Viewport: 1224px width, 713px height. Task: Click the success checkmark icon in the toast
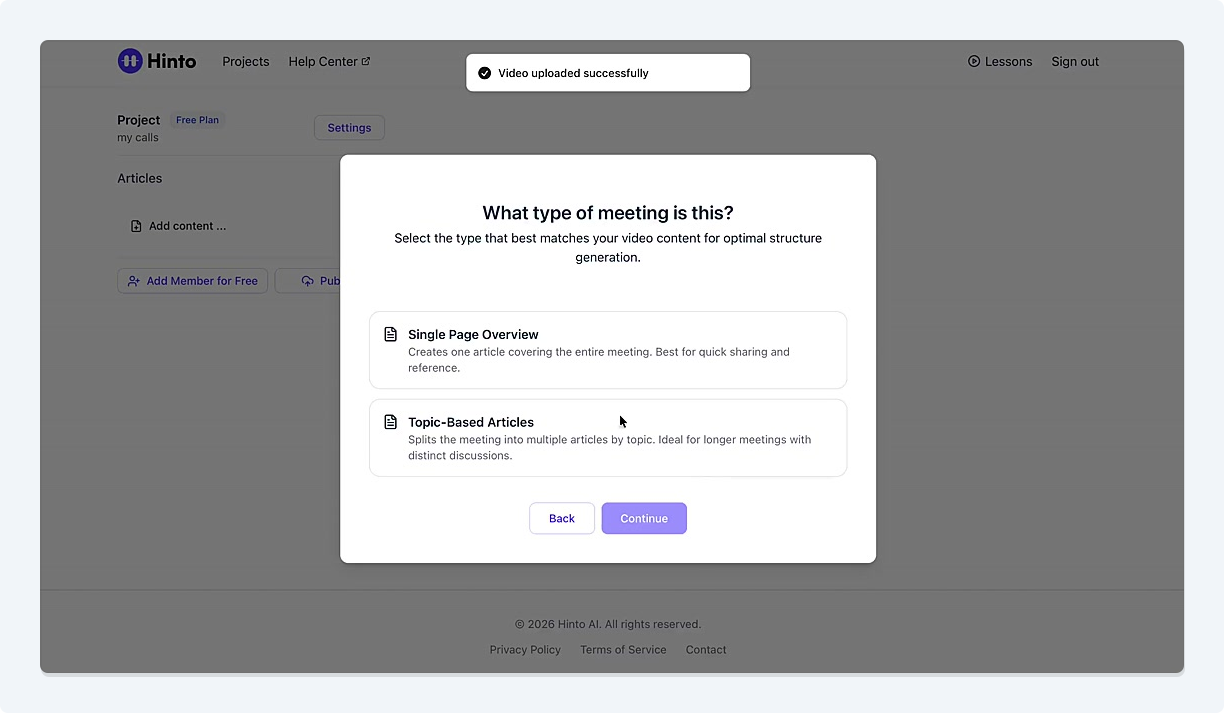click(x=485, y=73)
